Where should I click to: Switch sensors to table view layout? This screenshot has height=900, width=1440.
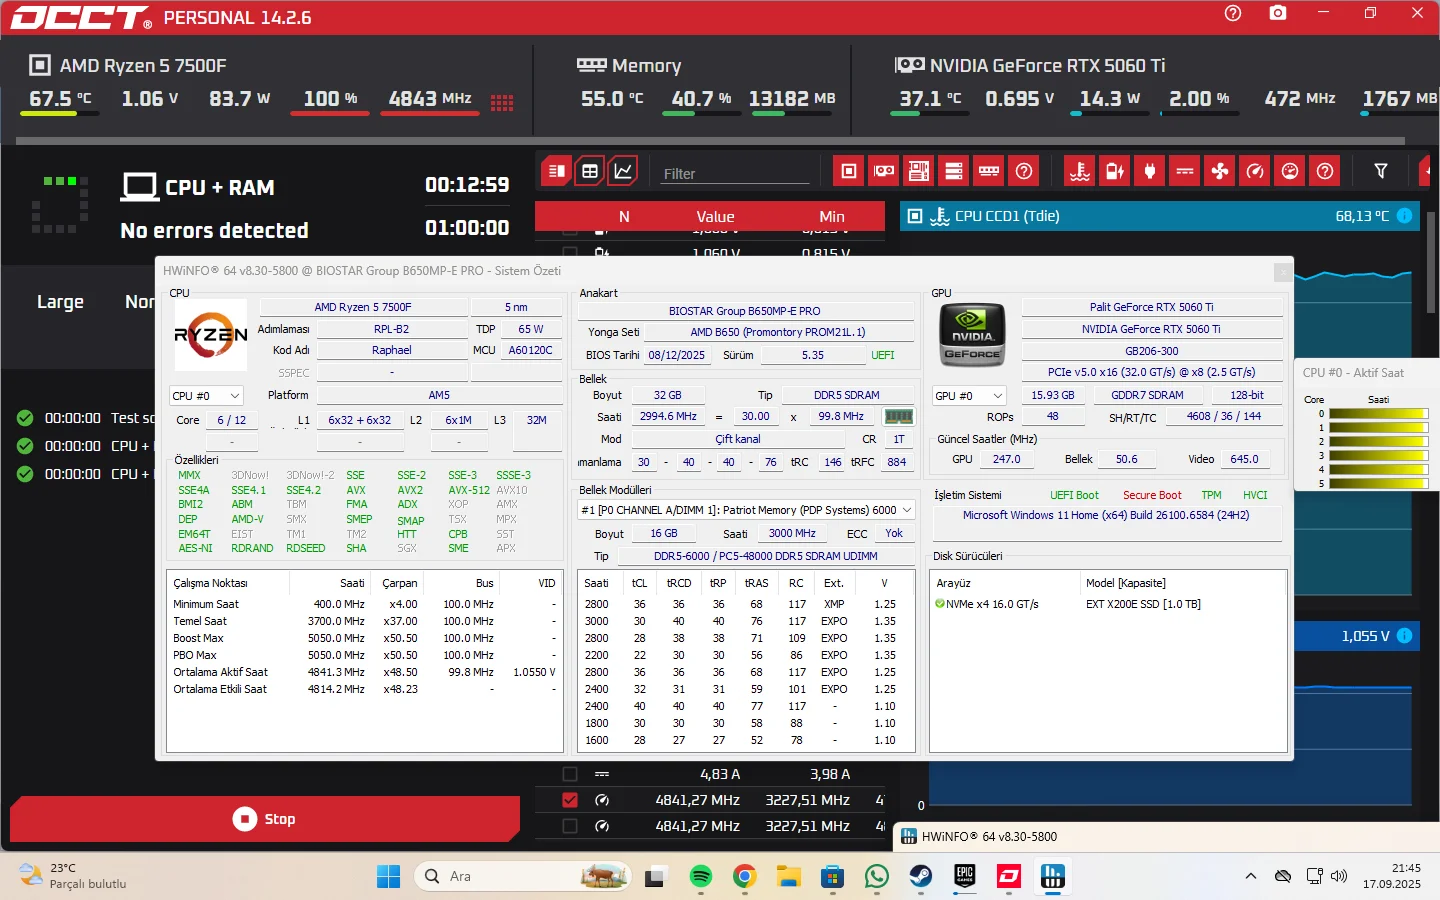click(x=590, y=171)
